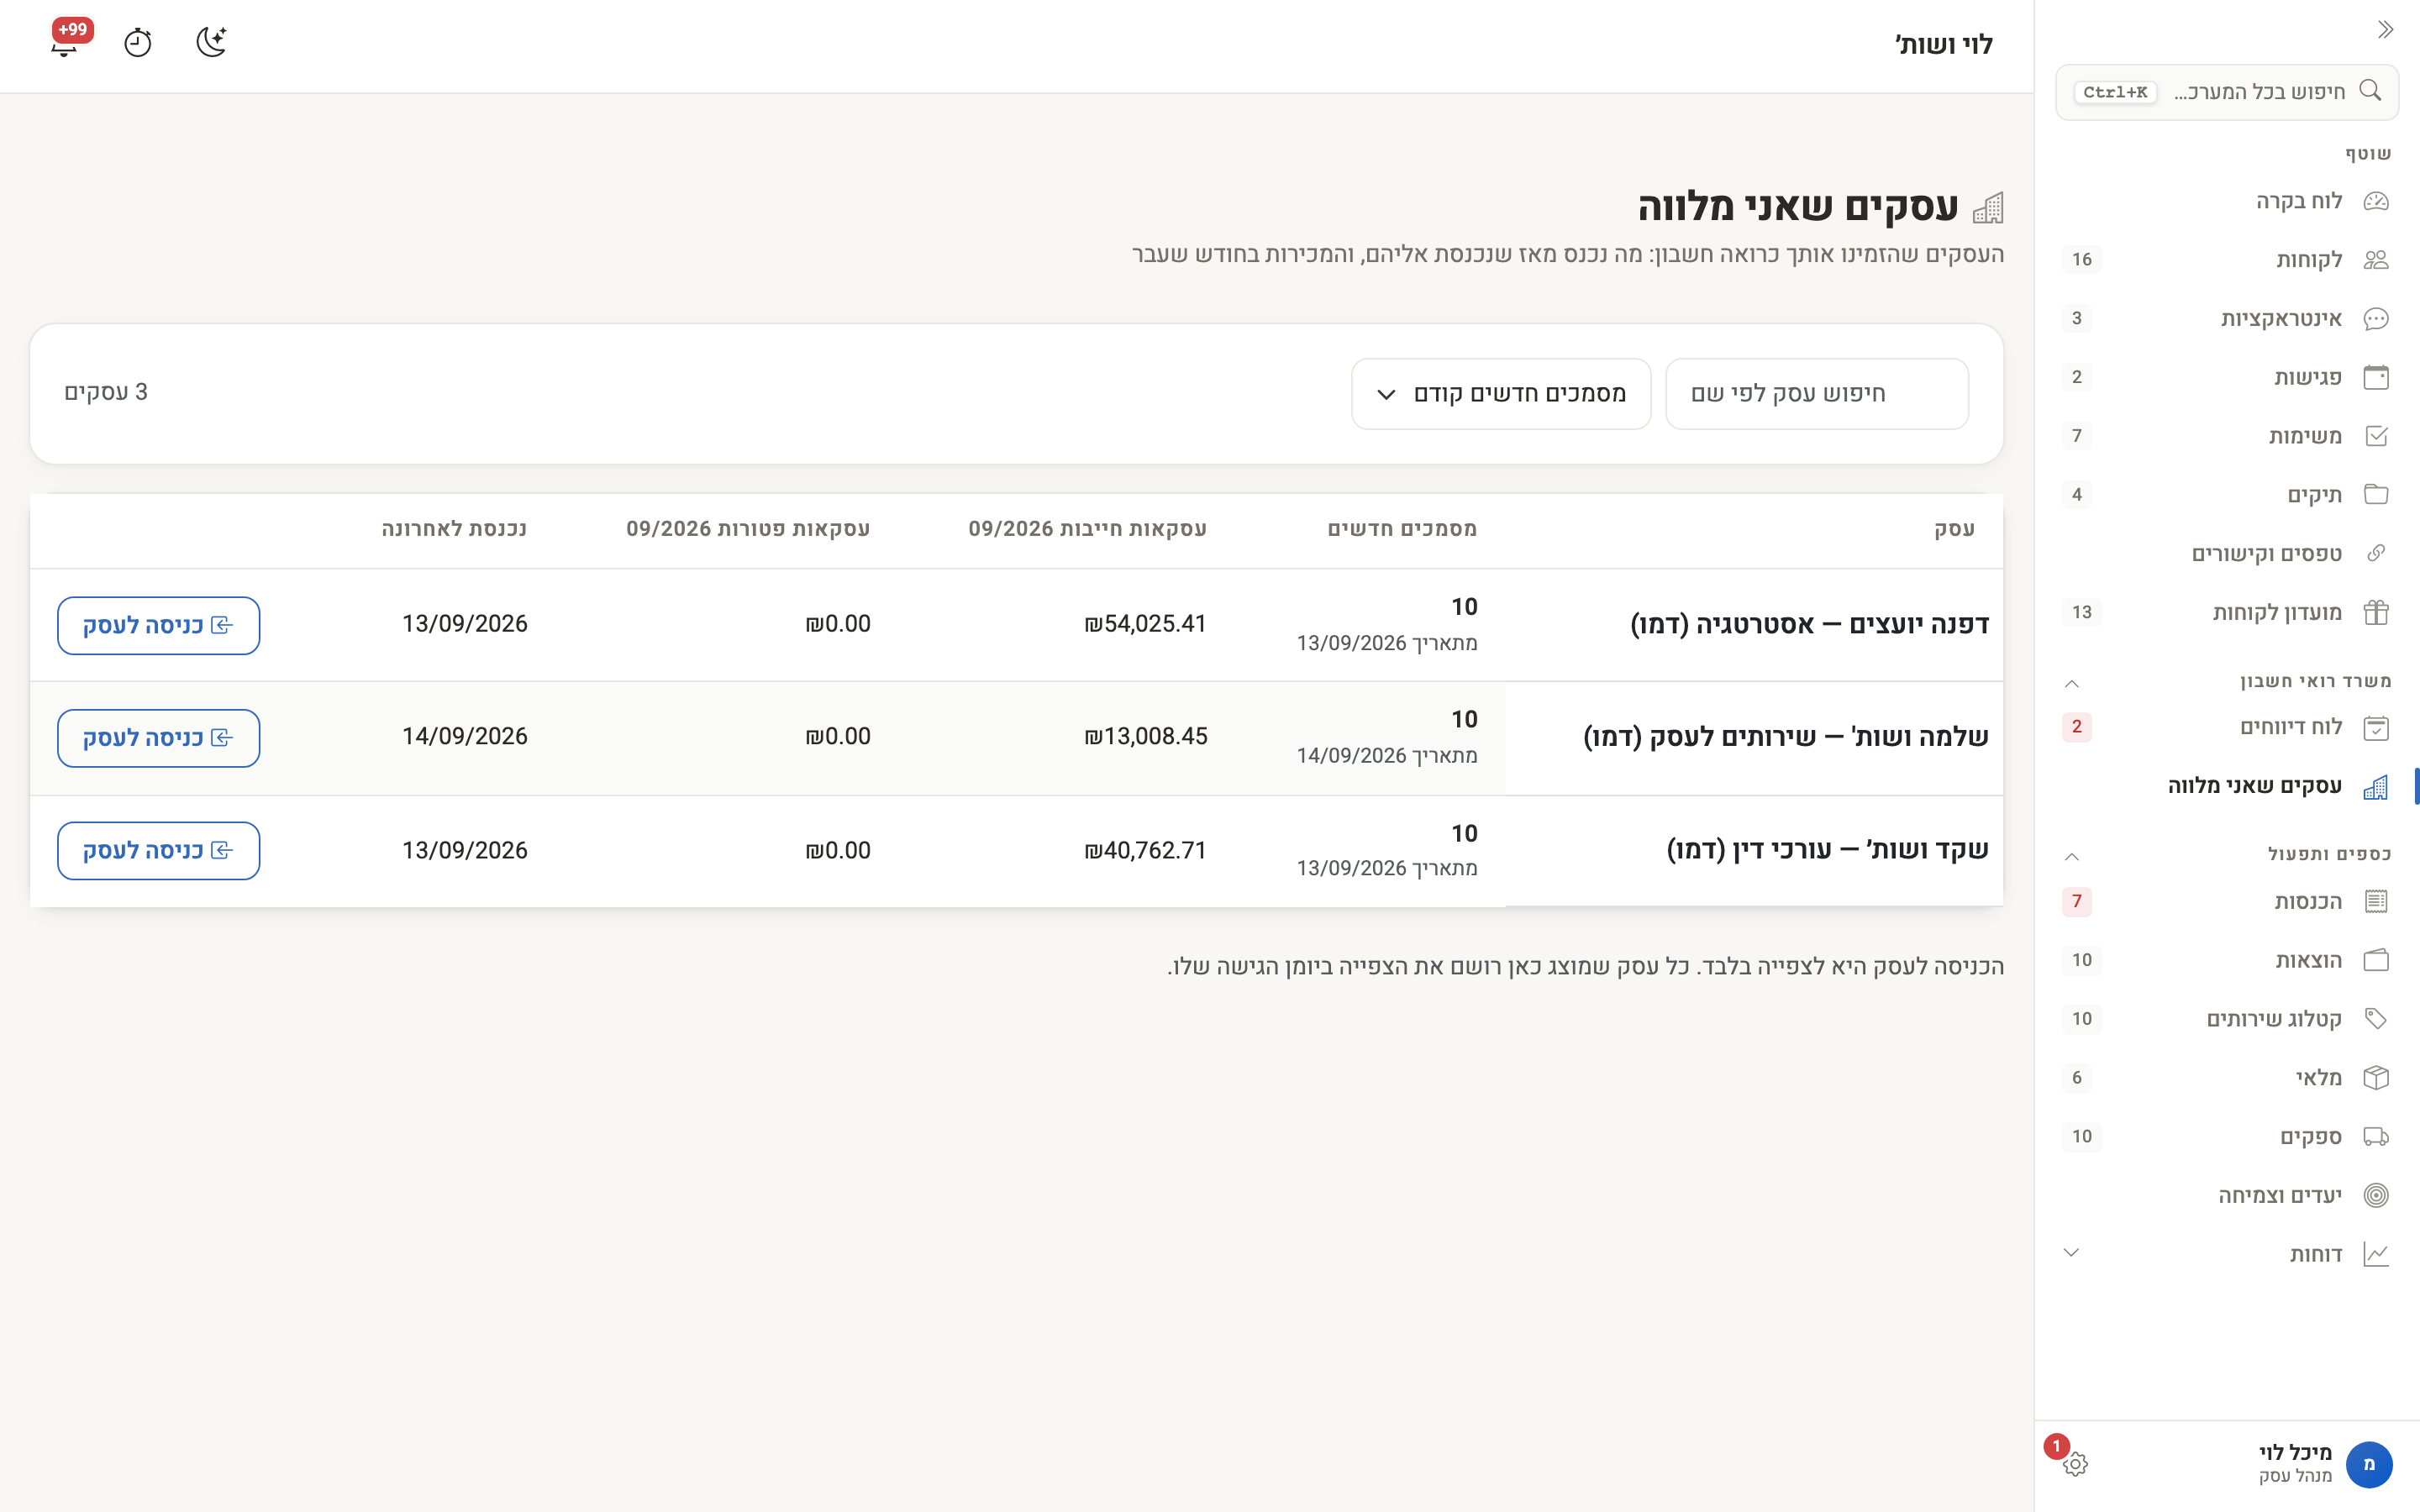The image size is (2420, 1512).
Task: Open the timer stopwatch icon
Action: coord(138,43)
